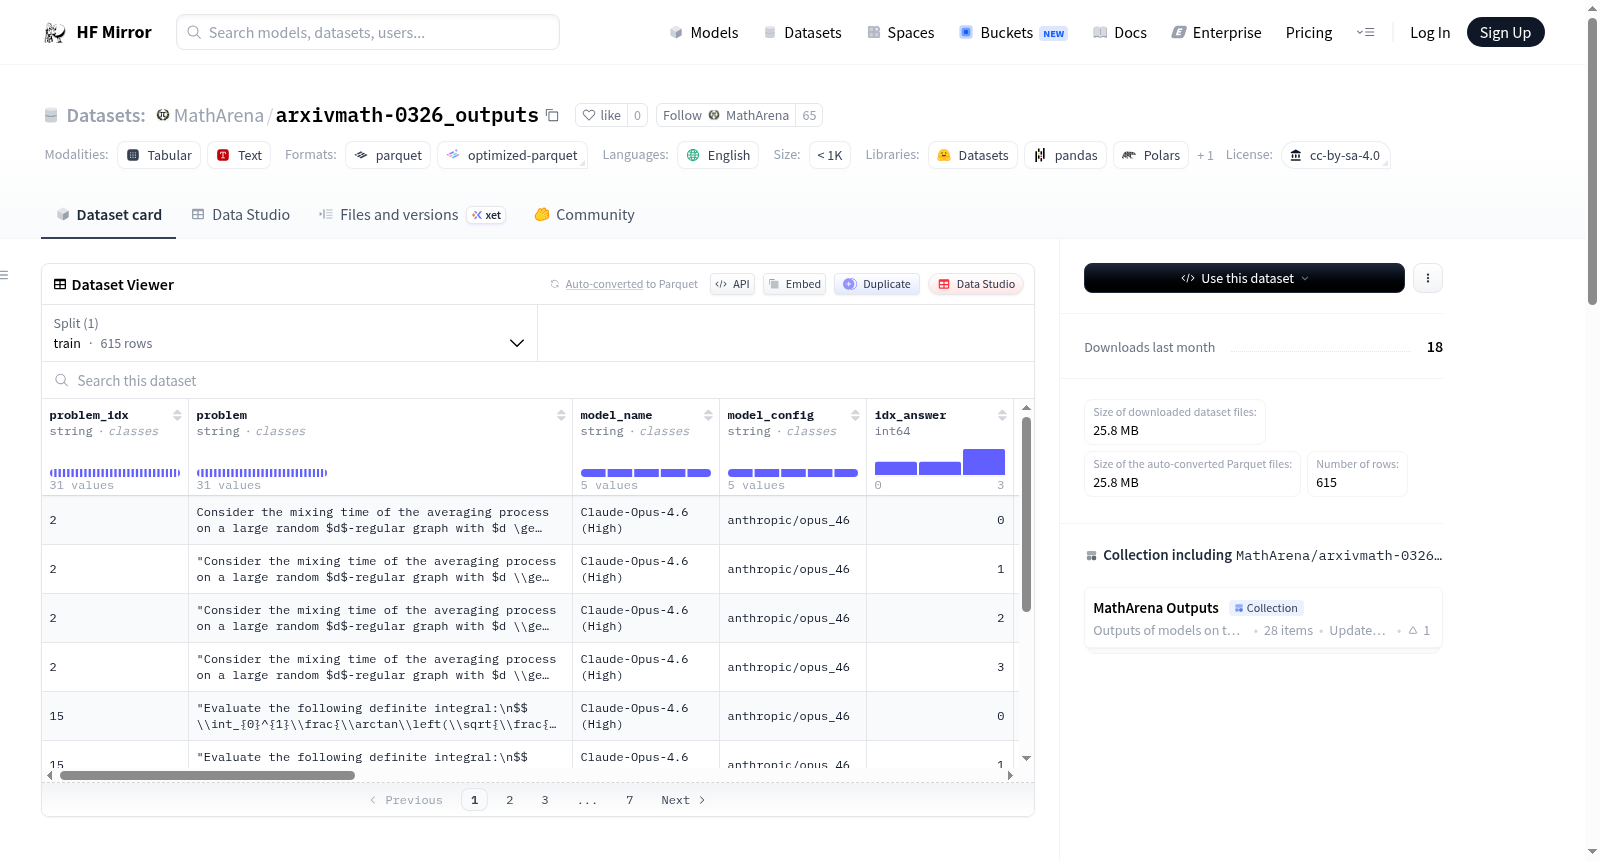Open the navigation overflow menu in header
This screenshot has height=861, width=1600.
tap(1365, 32)
